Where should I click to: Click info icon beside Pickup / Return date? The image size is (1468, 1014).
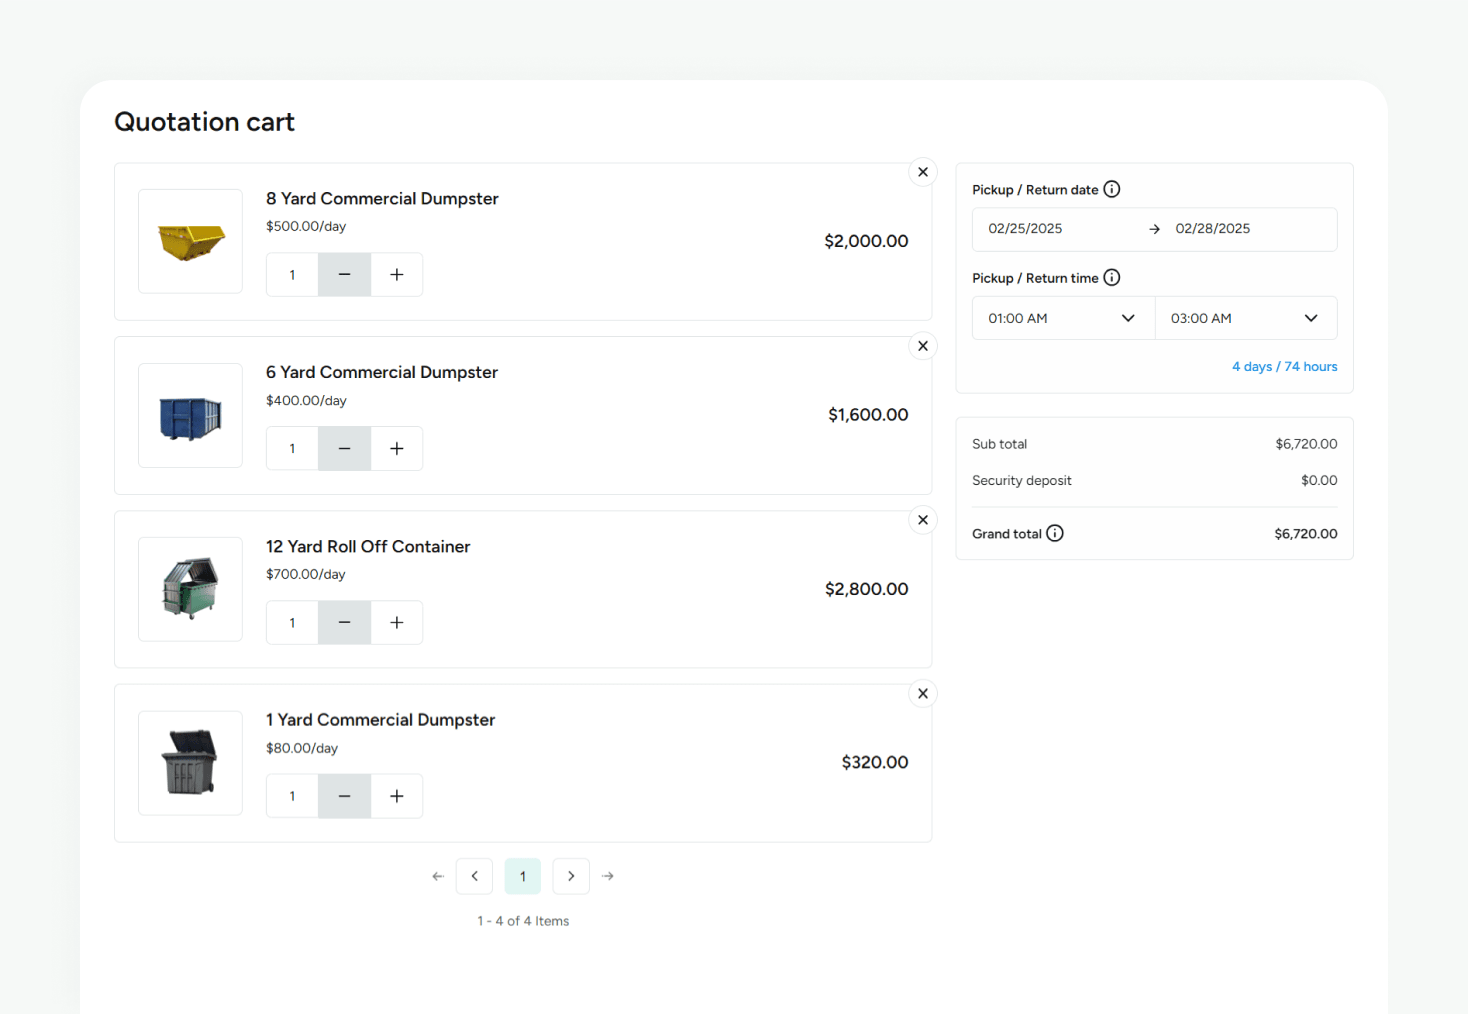point(1112,189)
